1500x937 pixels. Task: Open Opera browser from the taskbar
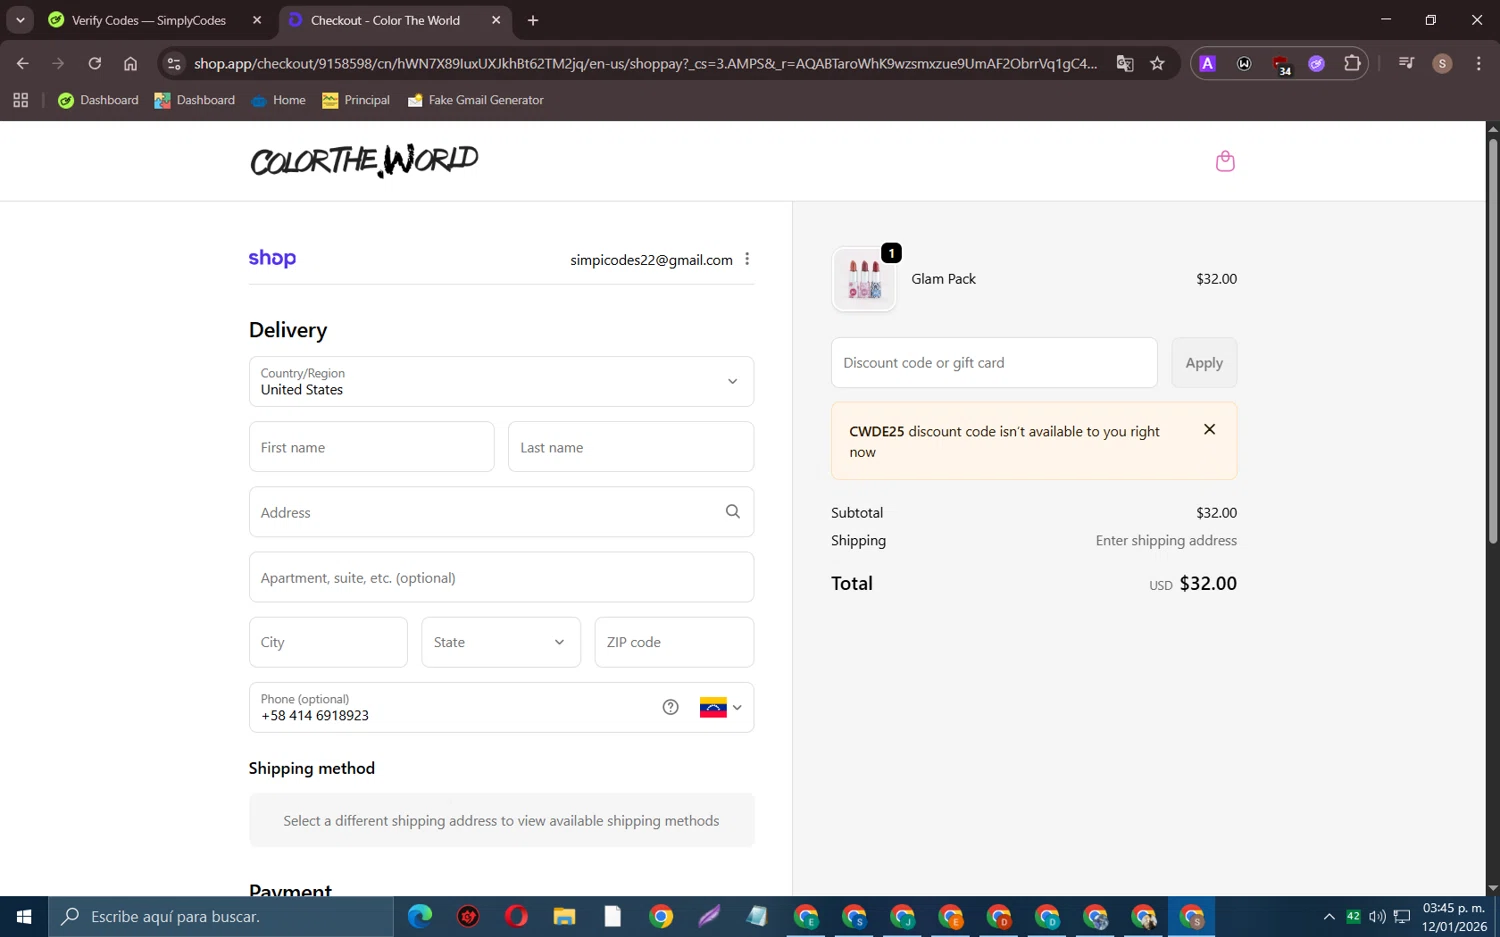516,916
